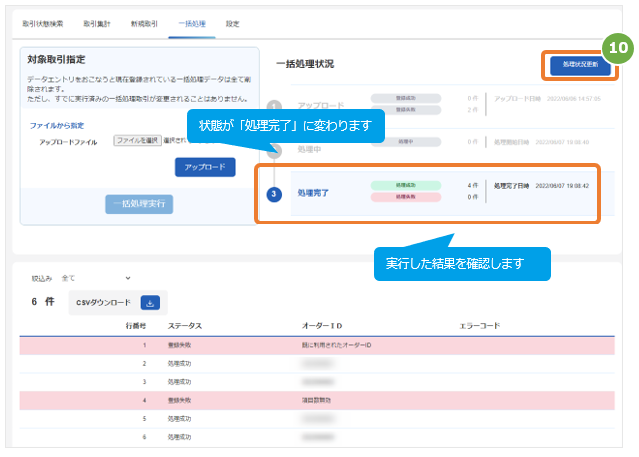Click the step 3 circle icon
This screenshot has width=639, height=457.
tap(274, 194)
